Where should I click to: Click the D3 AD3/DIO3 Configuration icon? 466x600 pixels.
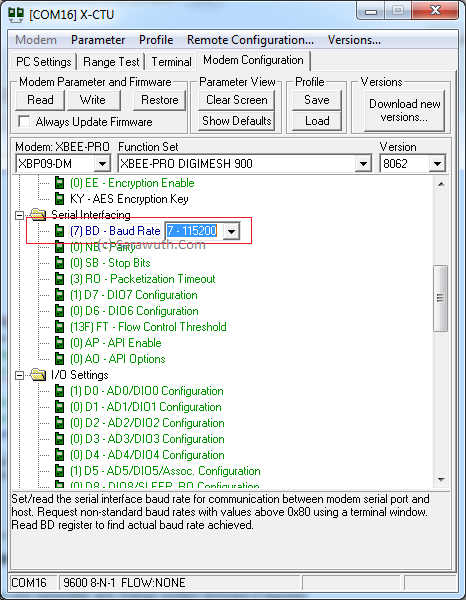59,439
